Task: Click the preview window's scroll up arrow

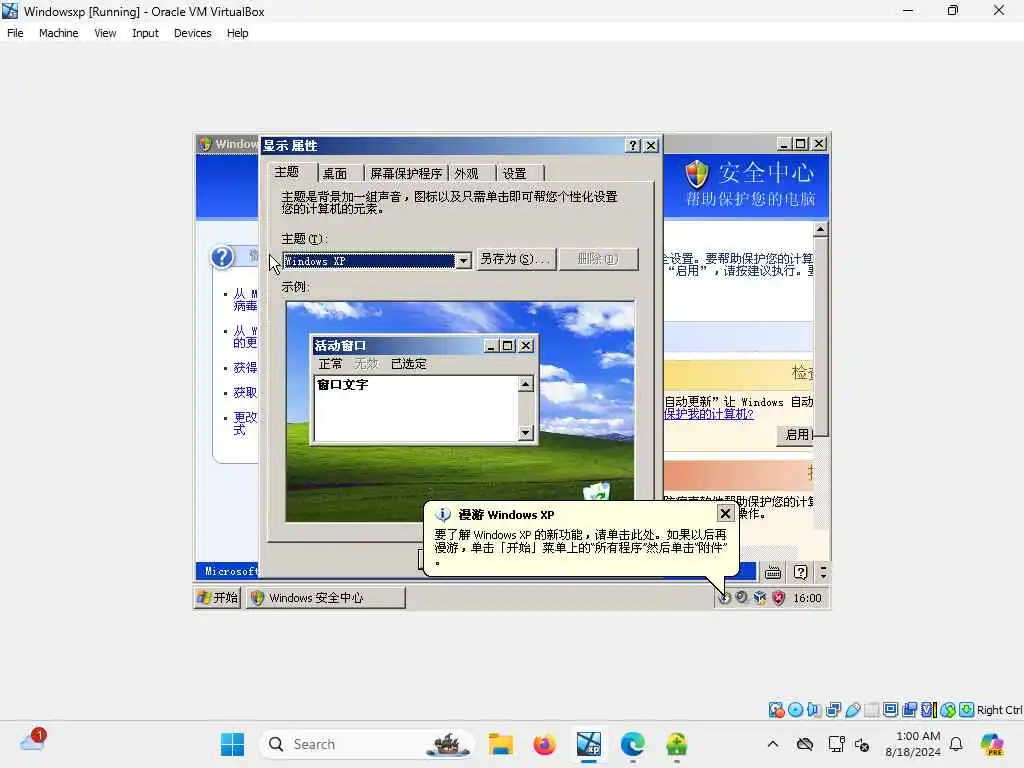Action: click(x=526, y=384)
